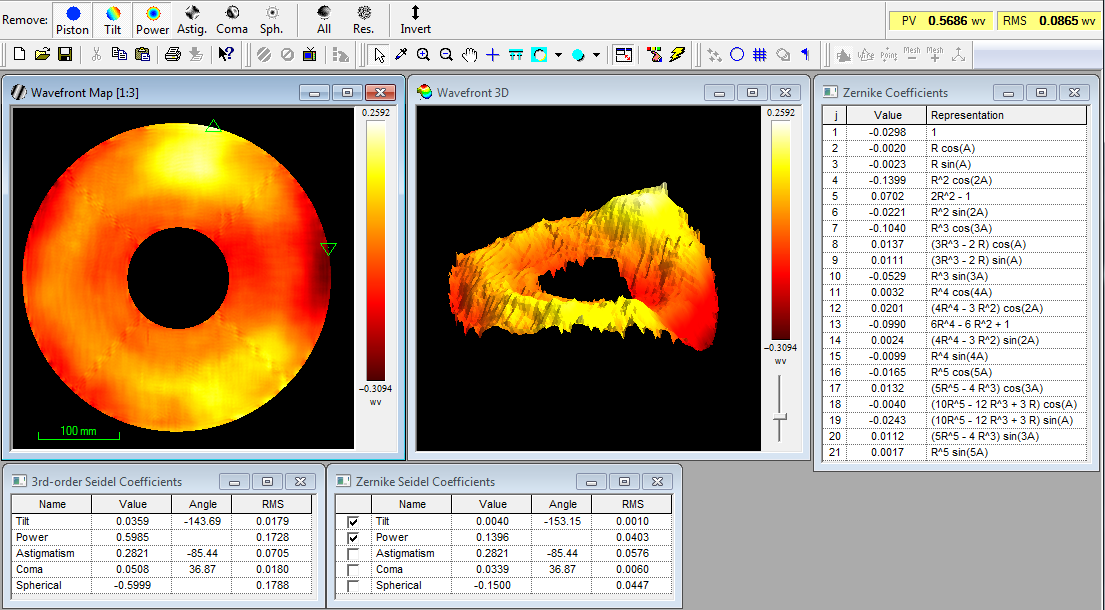
Task: Click the Save floppy disk icon
Action: click(x=64, y=55)
